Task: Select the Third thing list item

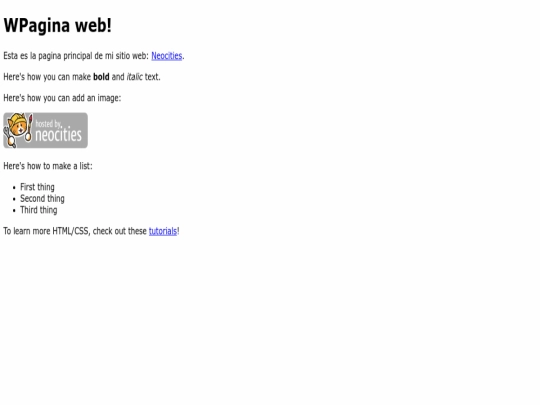Action: point(39,210)
